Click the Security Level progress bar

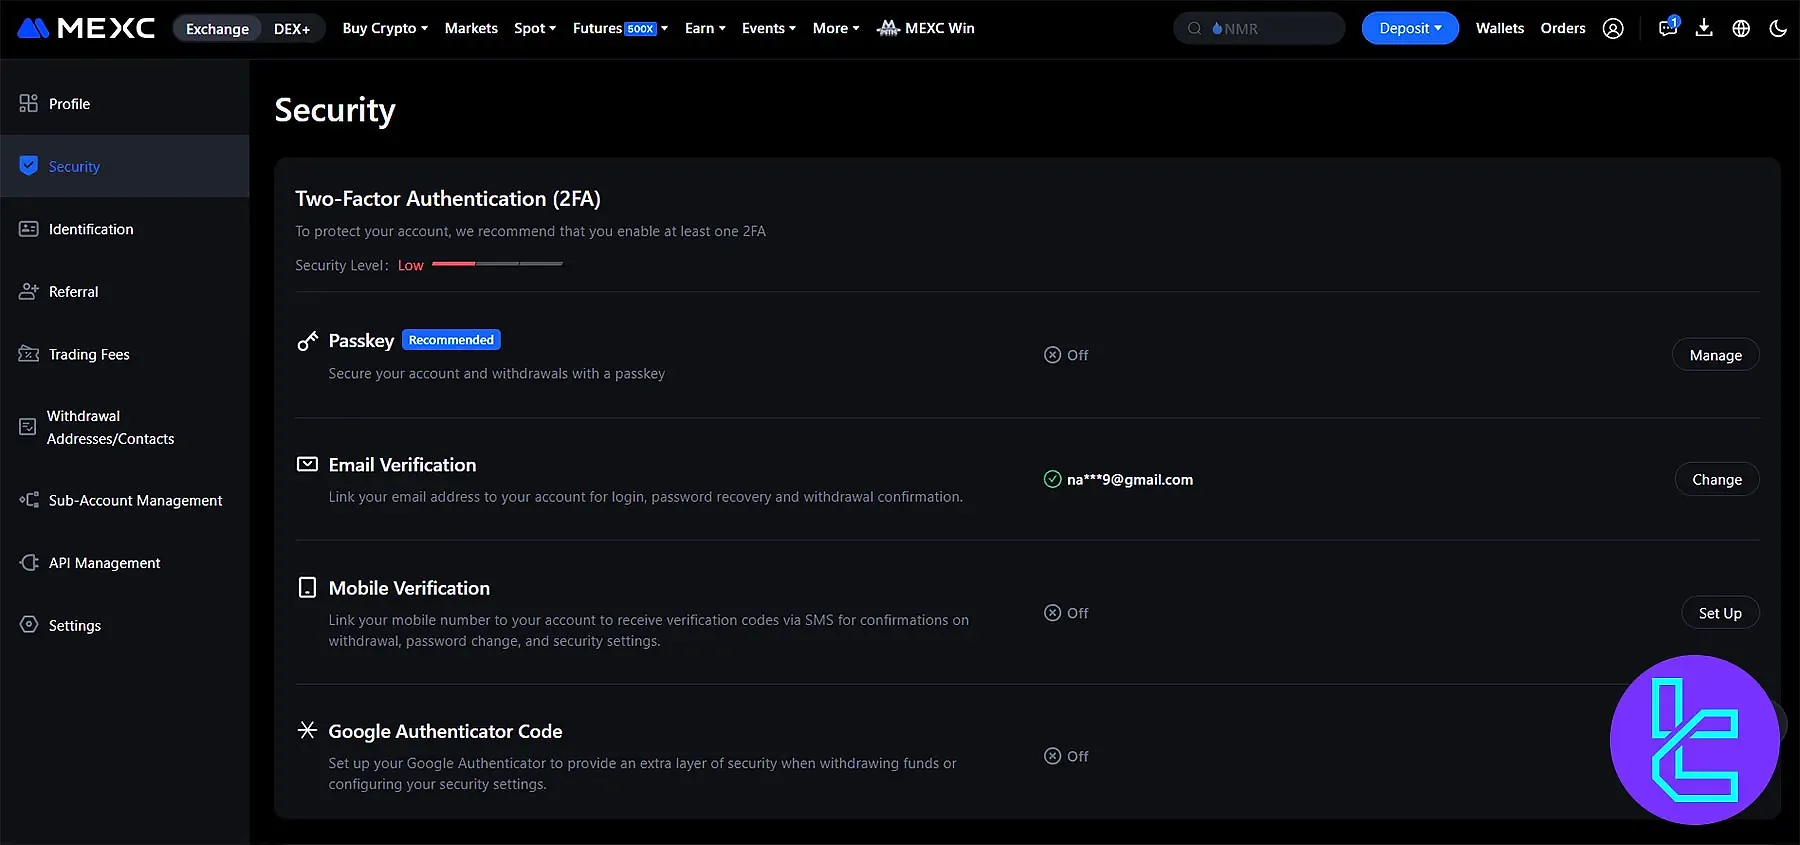click(x=497, y=264)
